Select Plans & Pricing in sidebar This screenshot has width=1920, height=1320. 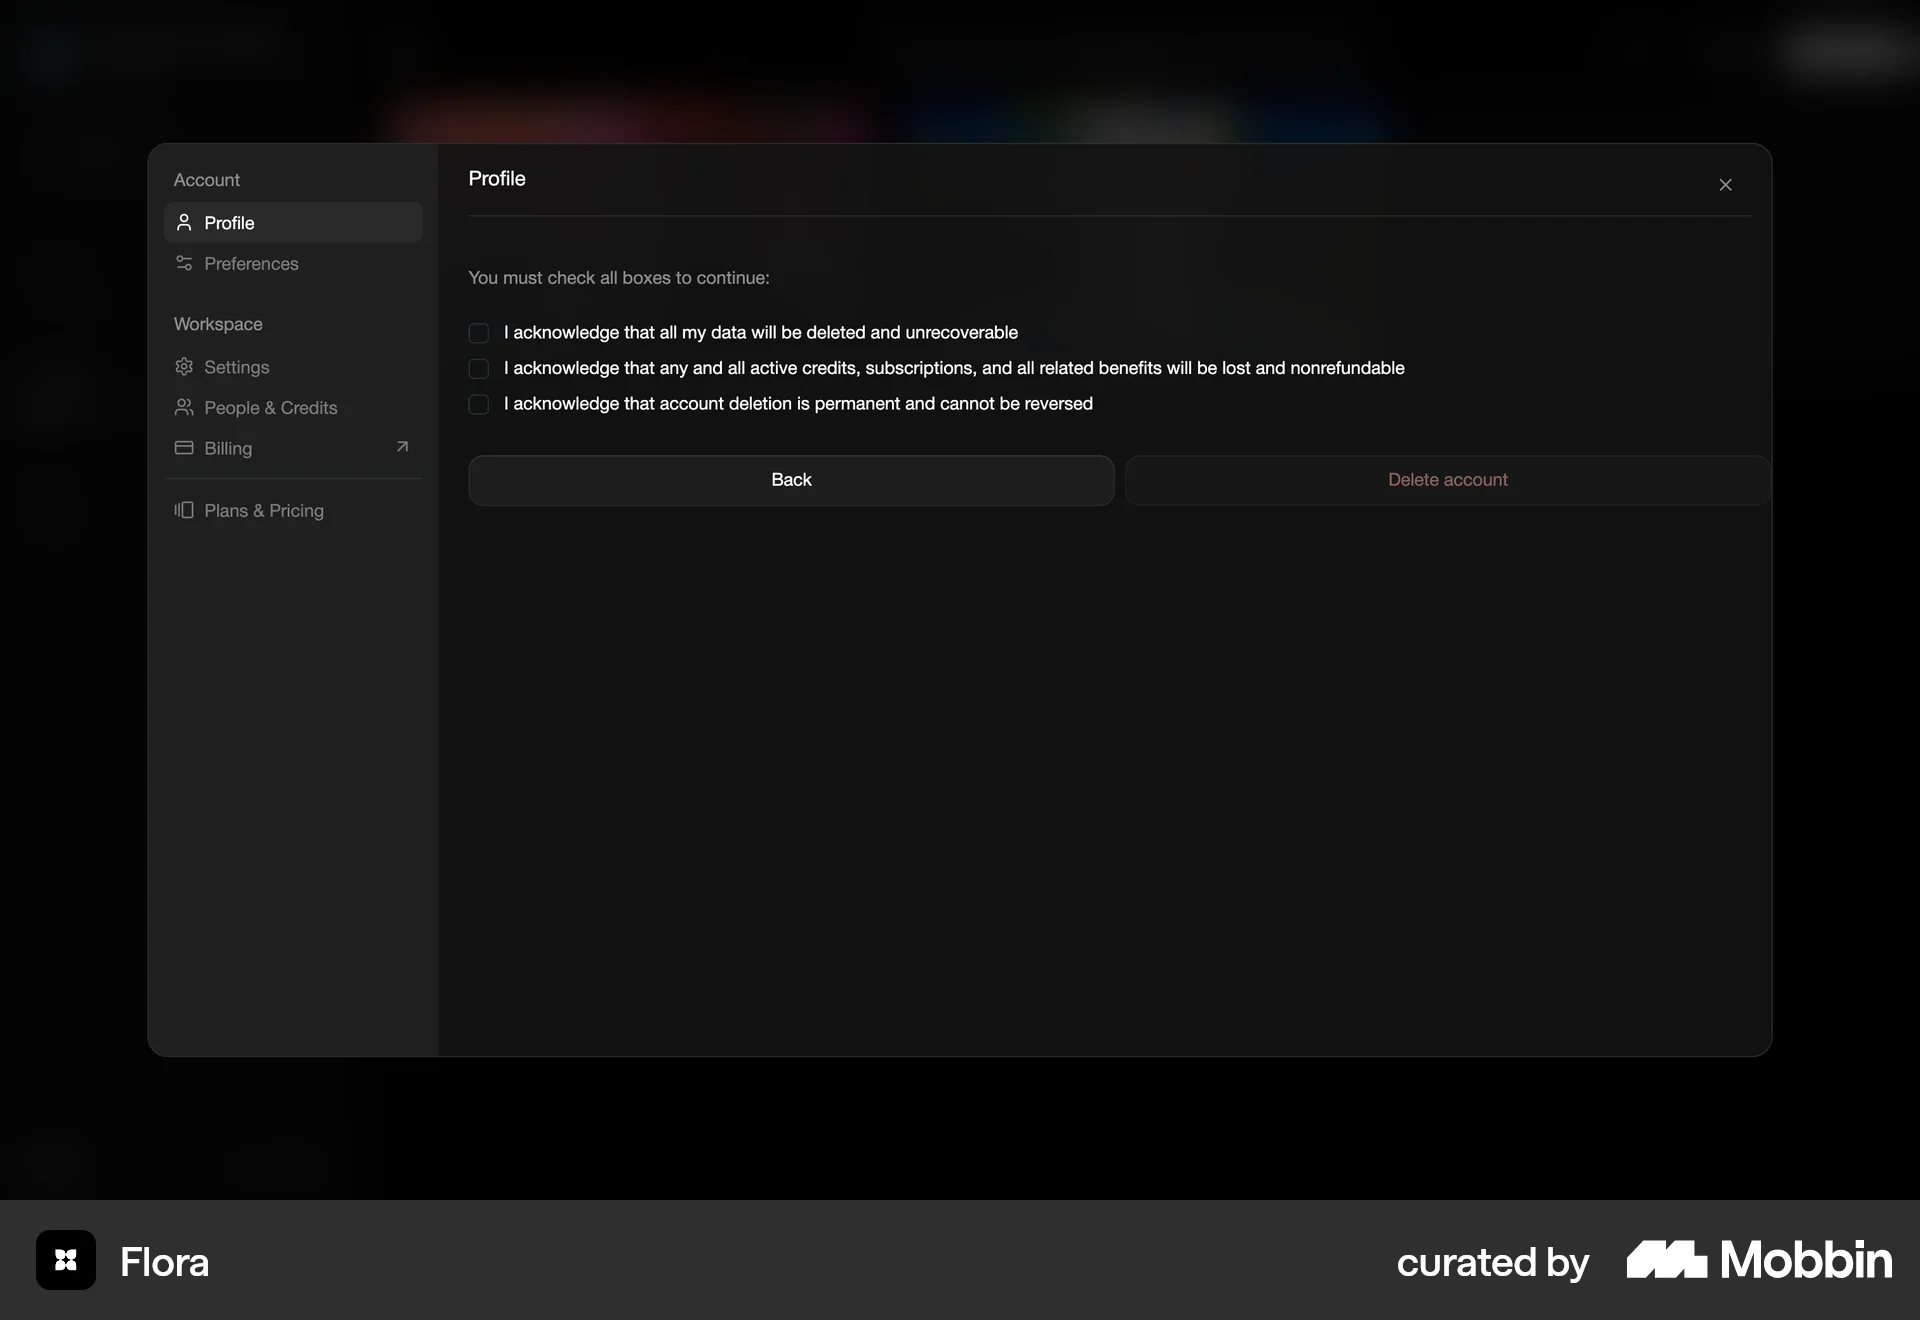pyautogui.click(x=264, y=511)
